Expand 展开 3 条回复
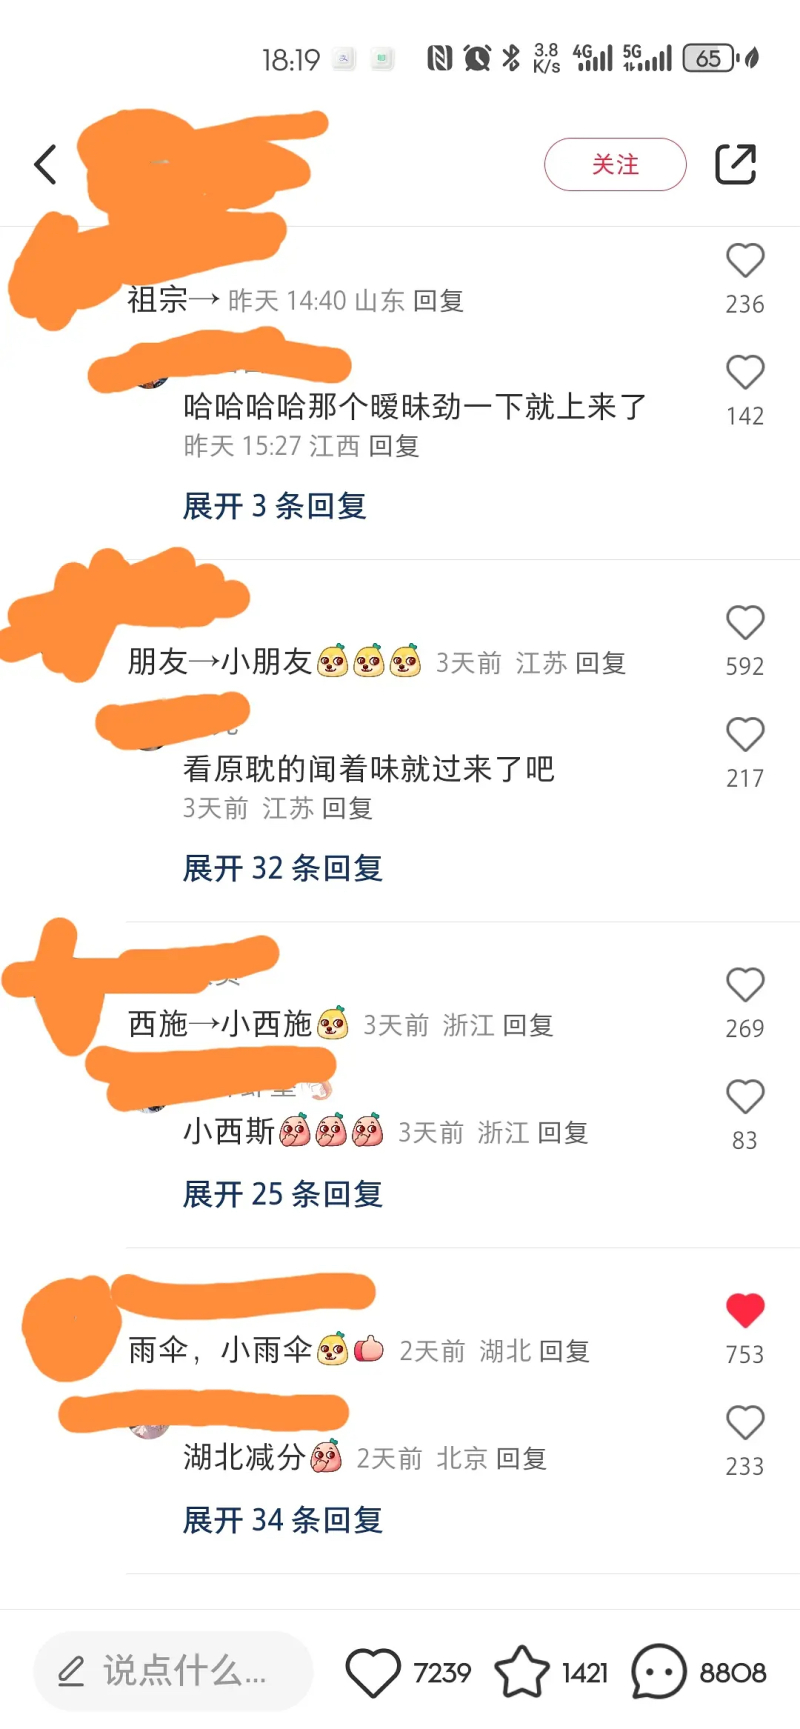This screenshot has height=1729, width=800. [x=274, y=506]
